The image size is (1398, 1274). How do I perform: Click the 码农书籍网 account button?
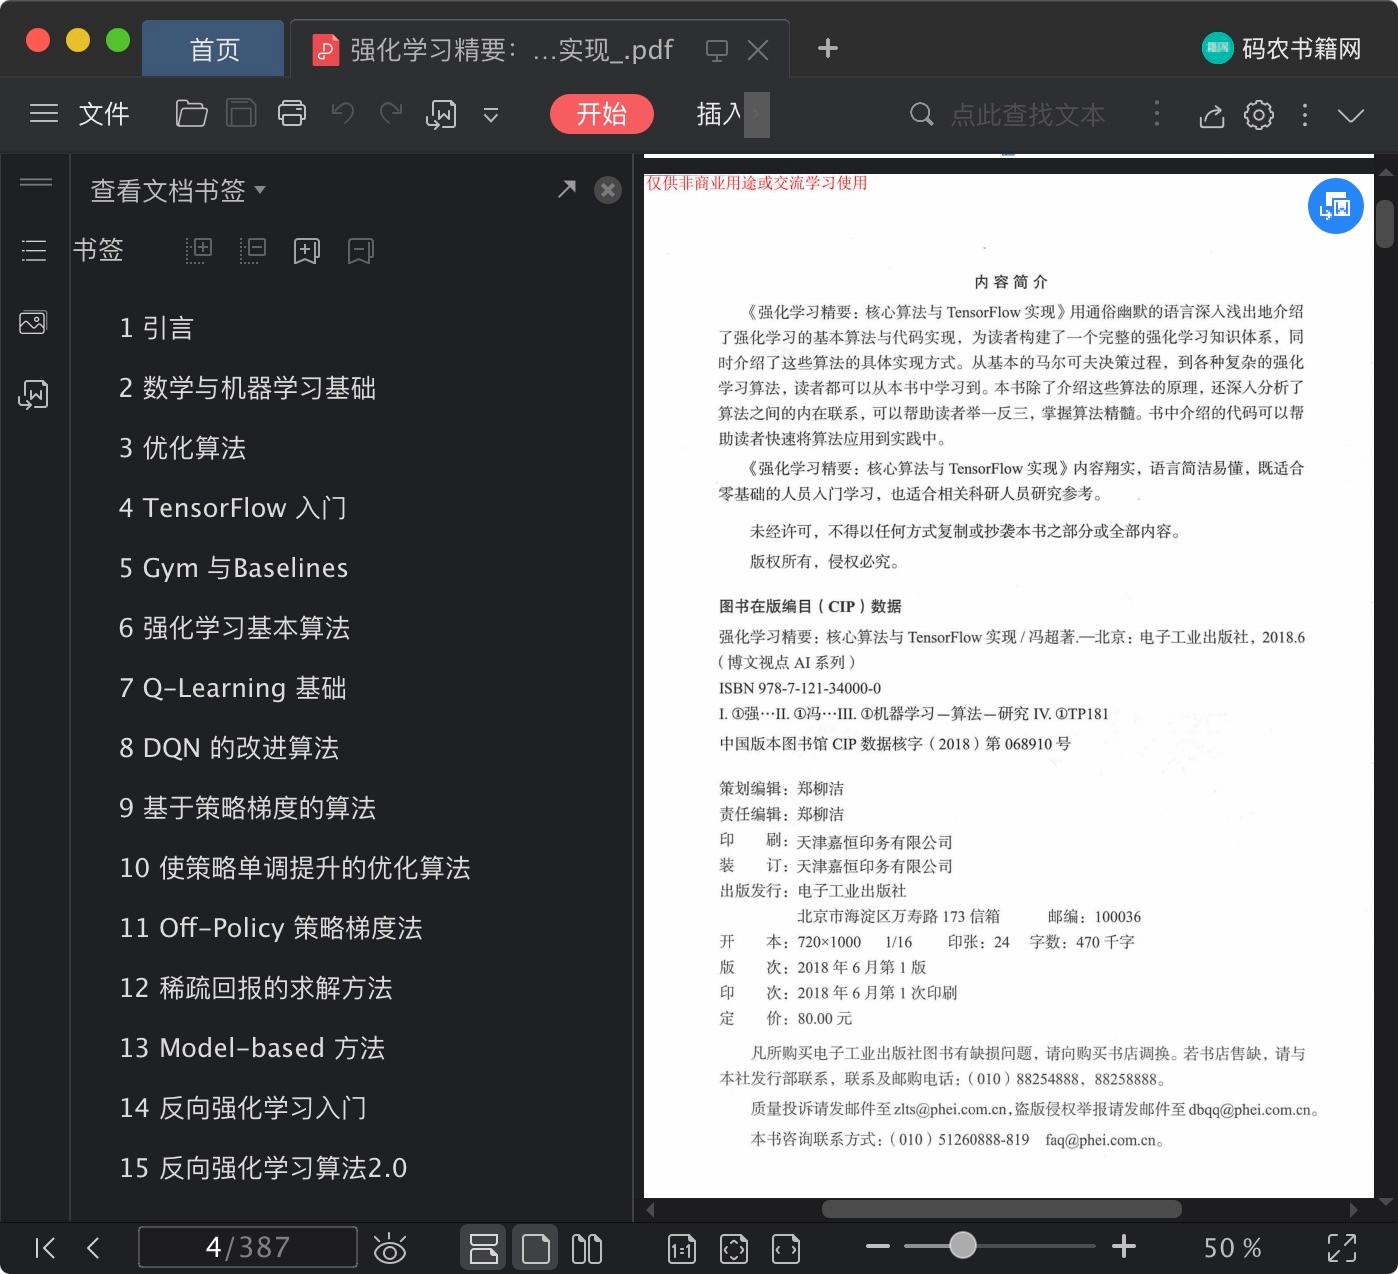(x=1282, y=48)
